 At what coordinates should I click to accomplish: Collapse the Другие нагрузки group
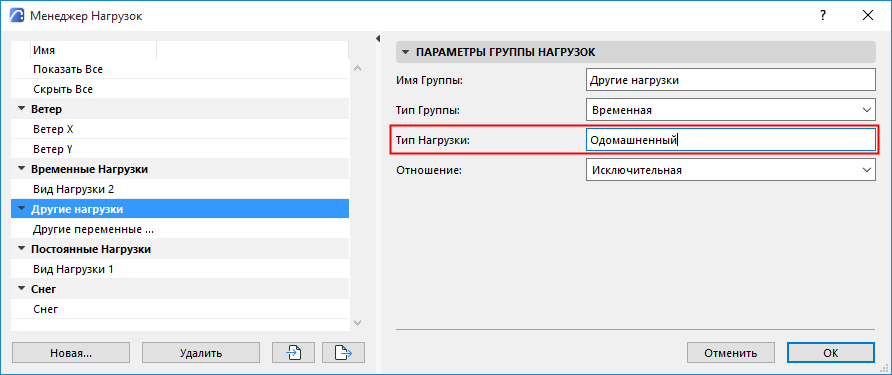[22, 209]
